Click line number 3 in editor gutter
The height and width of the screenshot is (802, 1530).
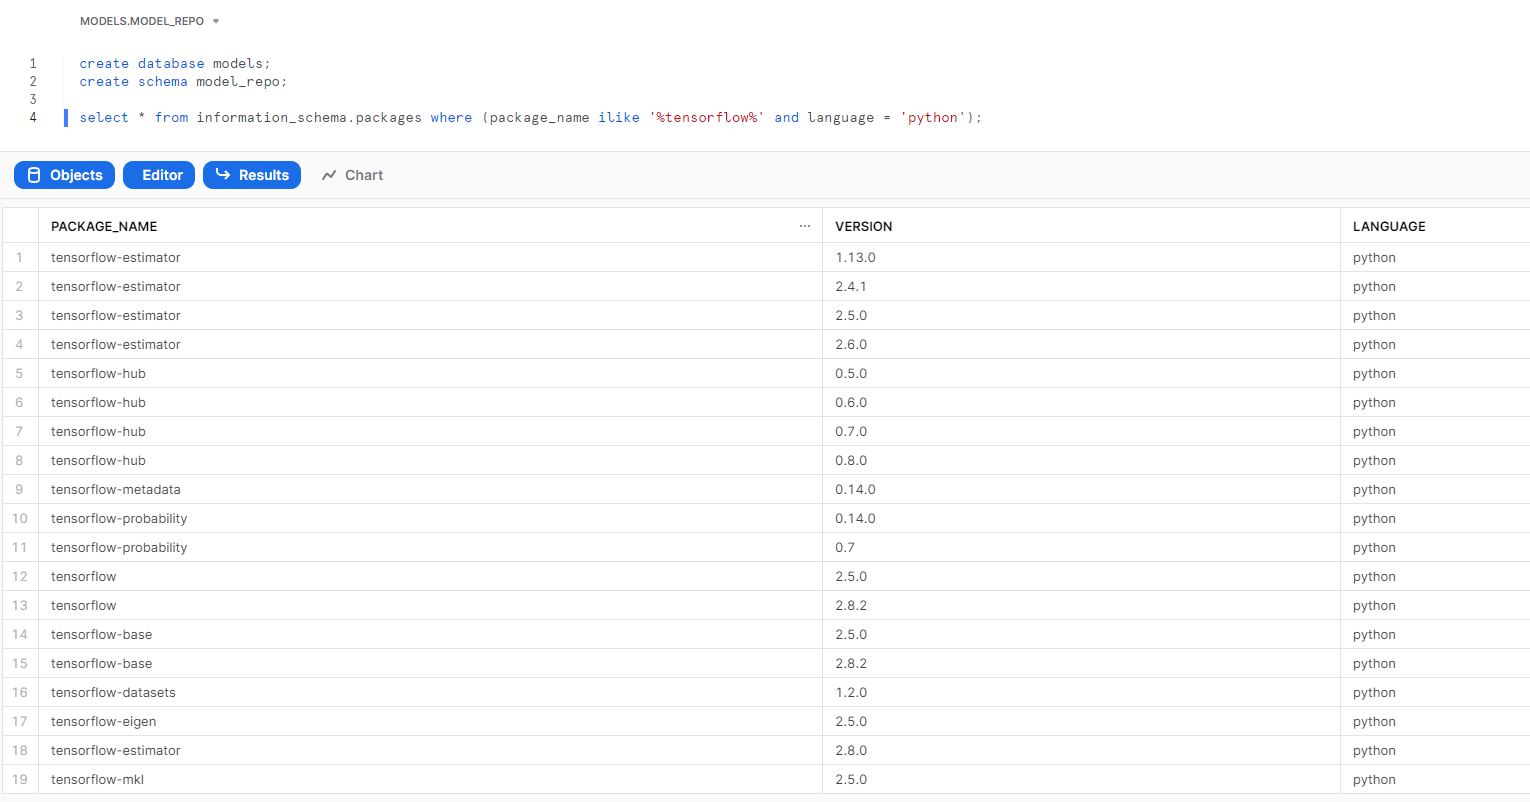(33, 99)
